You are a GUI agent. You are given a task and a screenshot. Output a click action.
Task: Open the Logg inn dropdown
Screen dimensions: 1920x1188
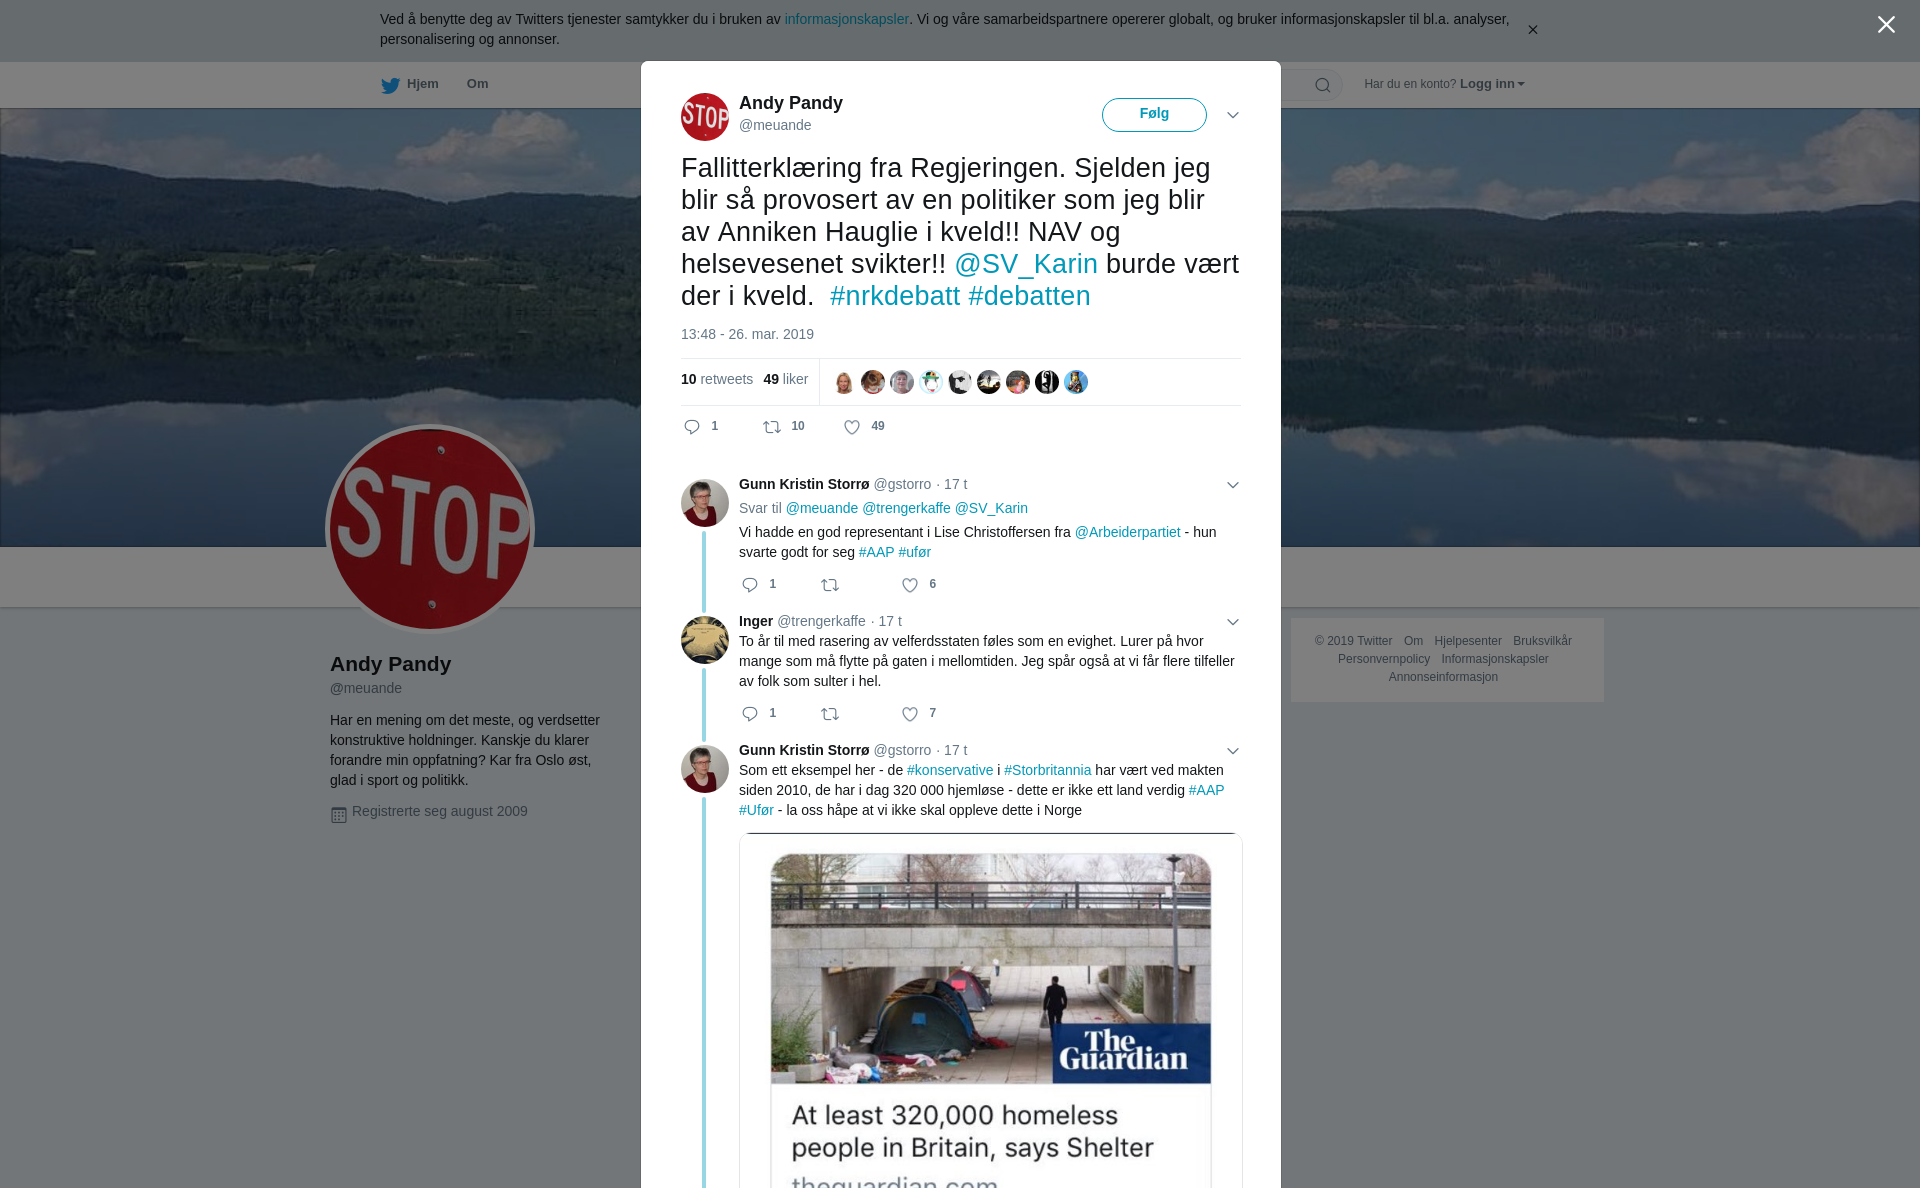tap(1492, 84)
